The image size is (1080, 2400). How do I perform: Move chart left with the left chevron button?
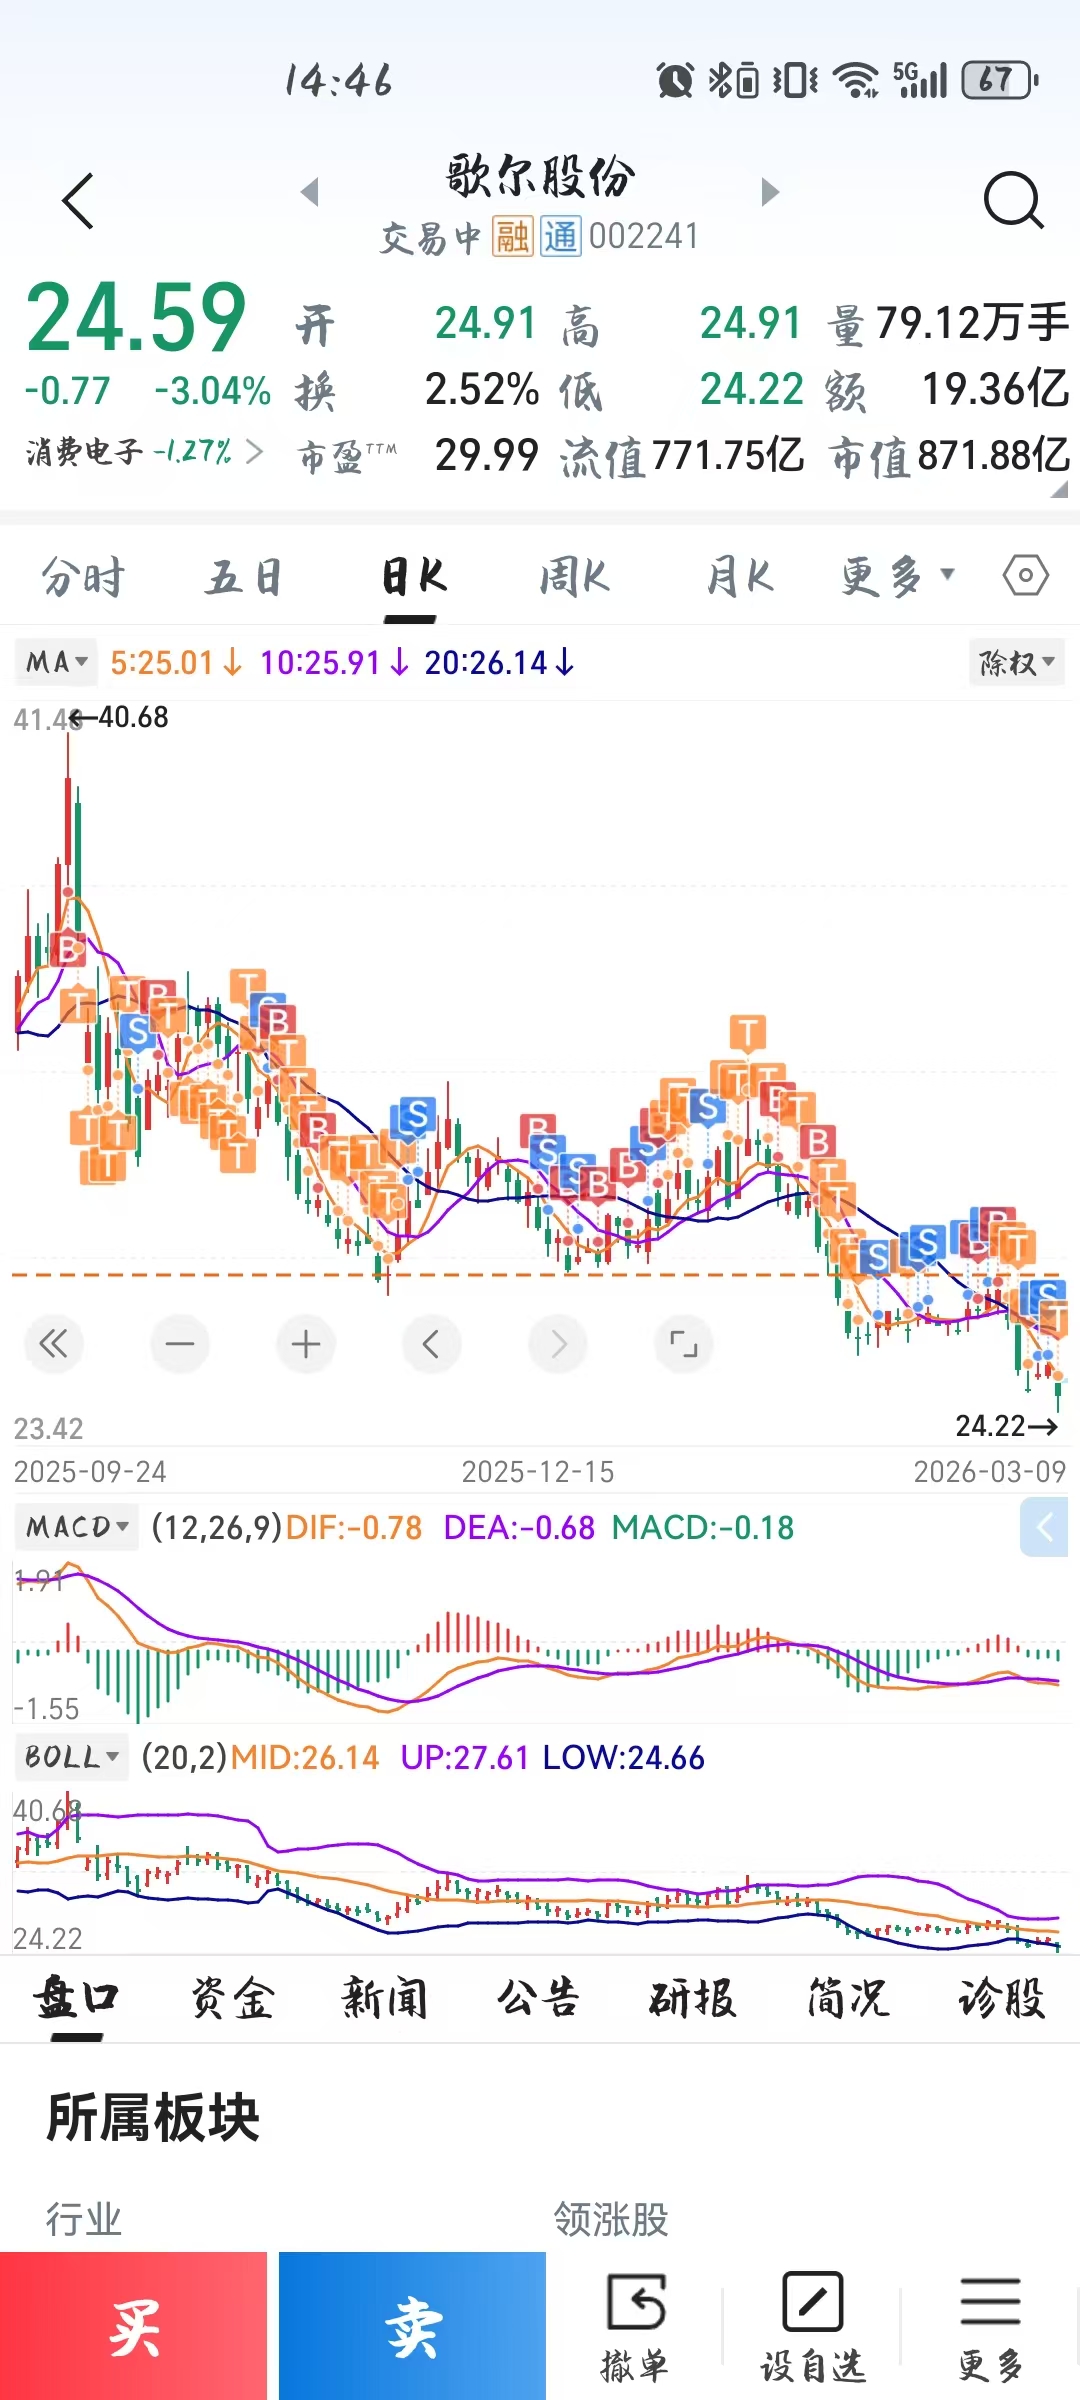tap(431, 1344)
